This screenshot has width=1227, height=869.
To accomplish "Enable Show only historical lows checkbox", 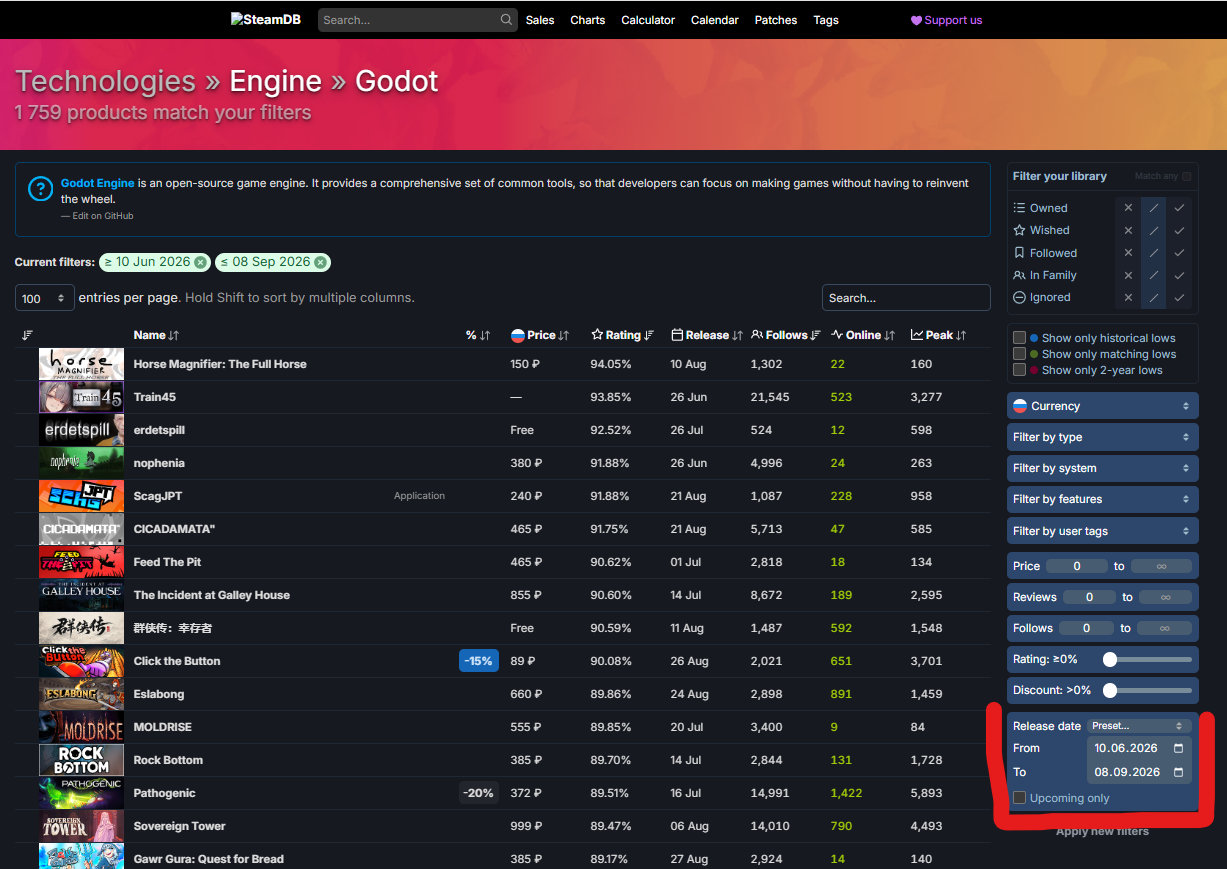I will click(x=1019, y=338).
